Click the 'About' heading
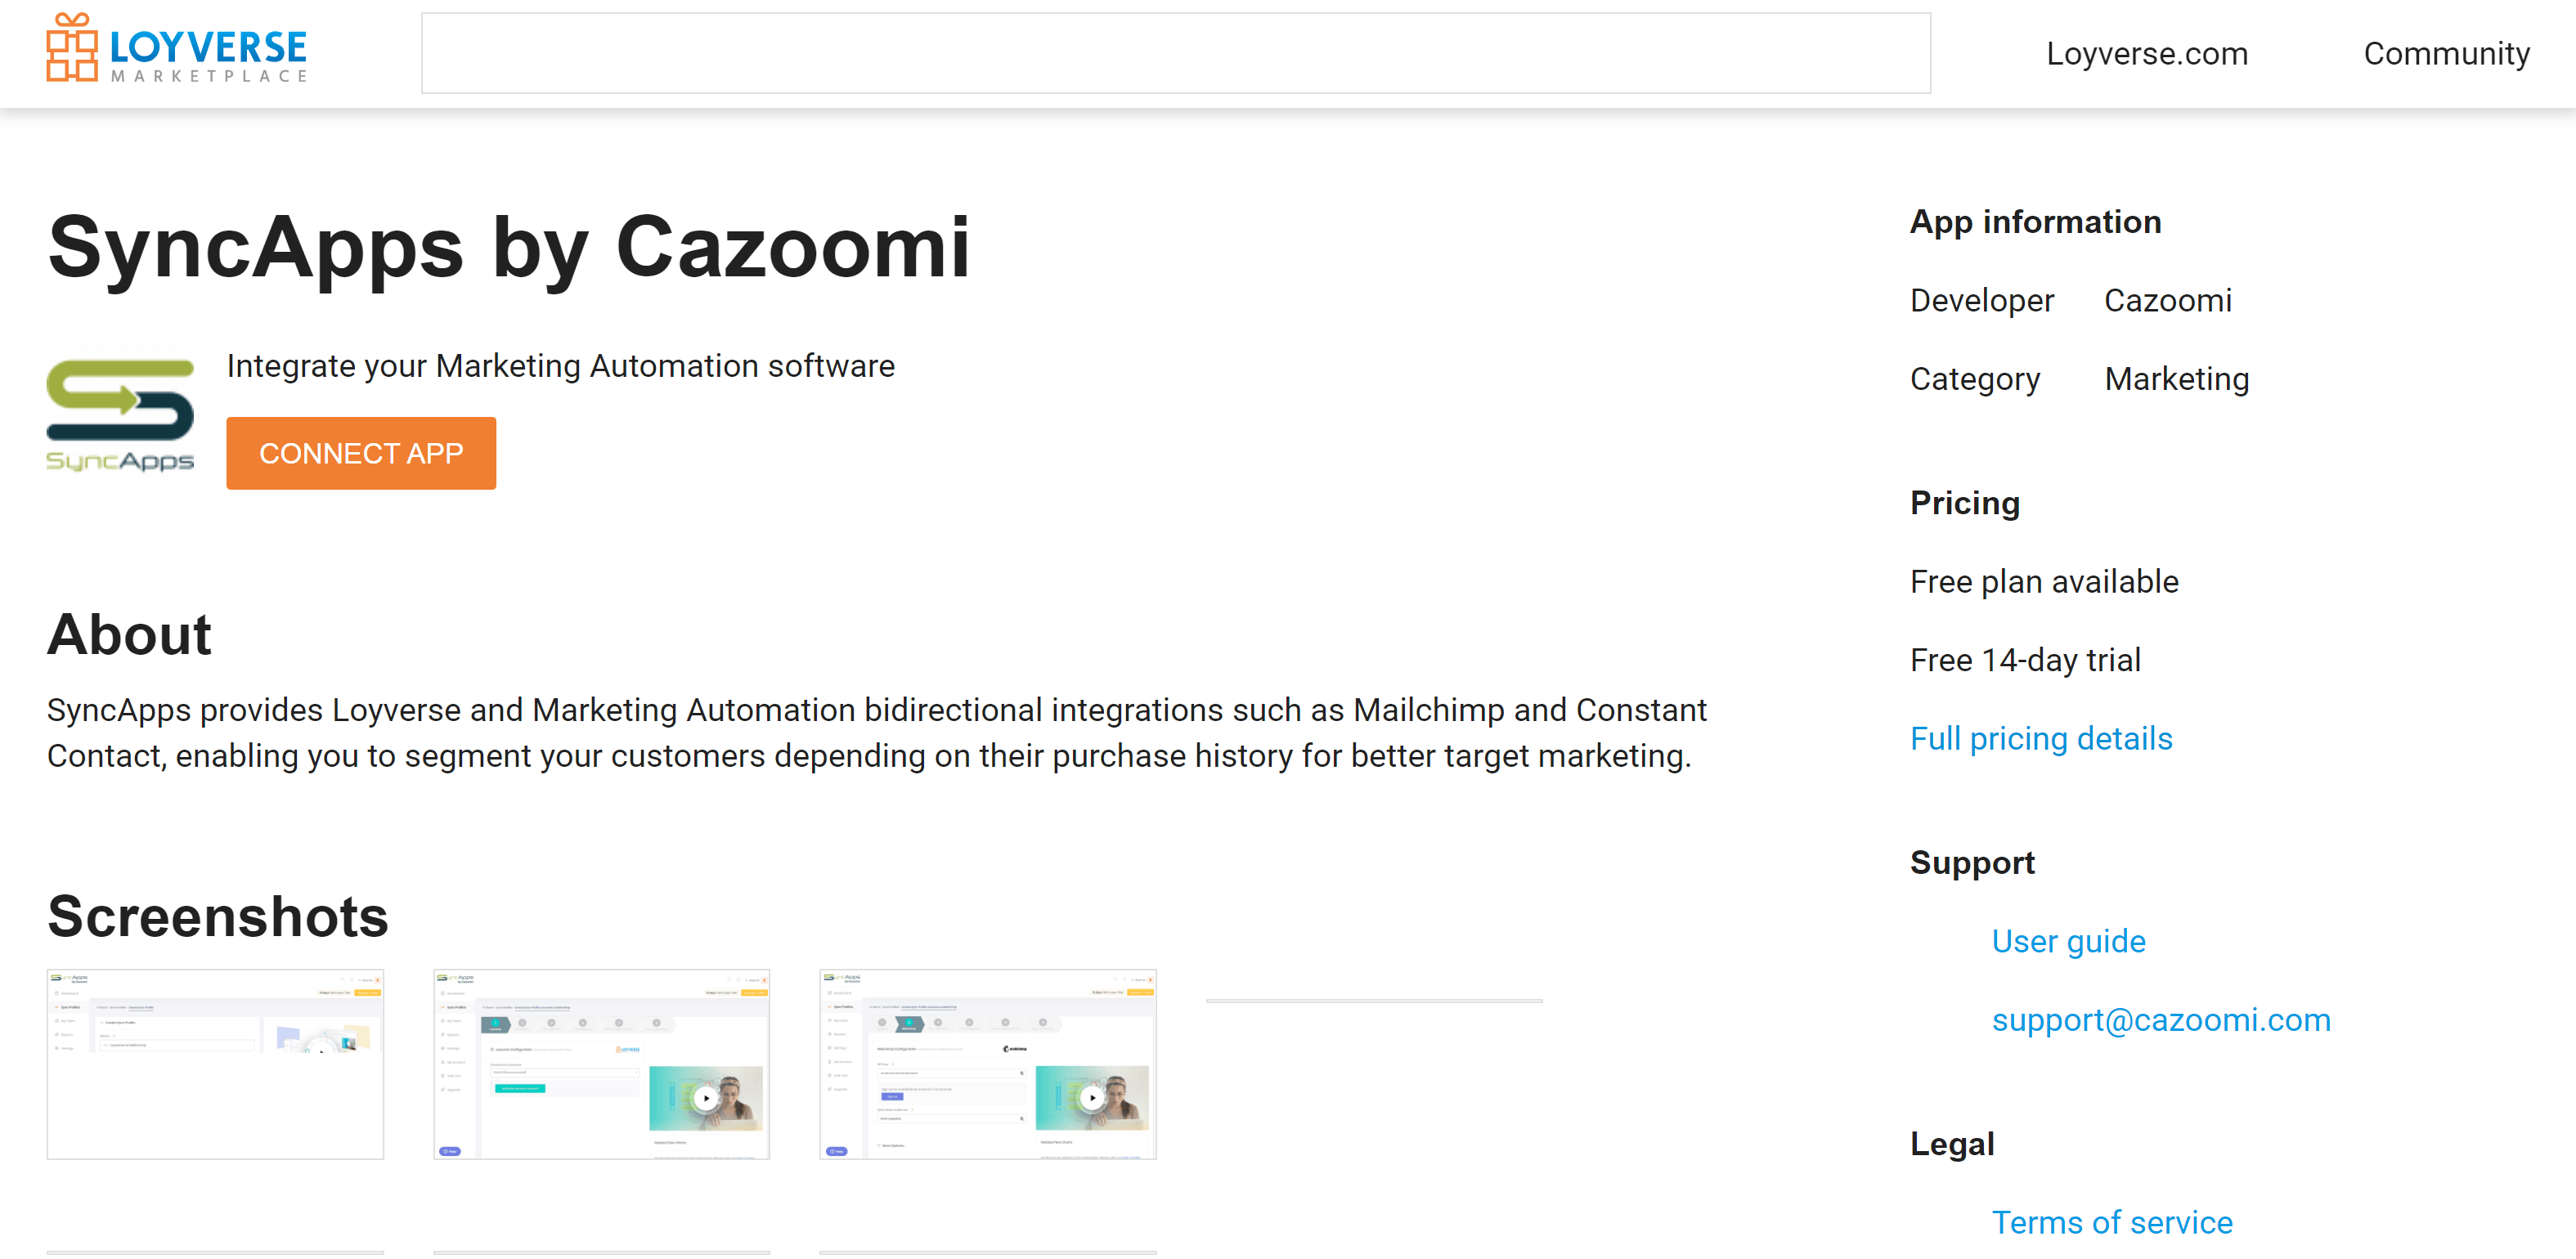Screen dimensions: 2576x1259 129,634
